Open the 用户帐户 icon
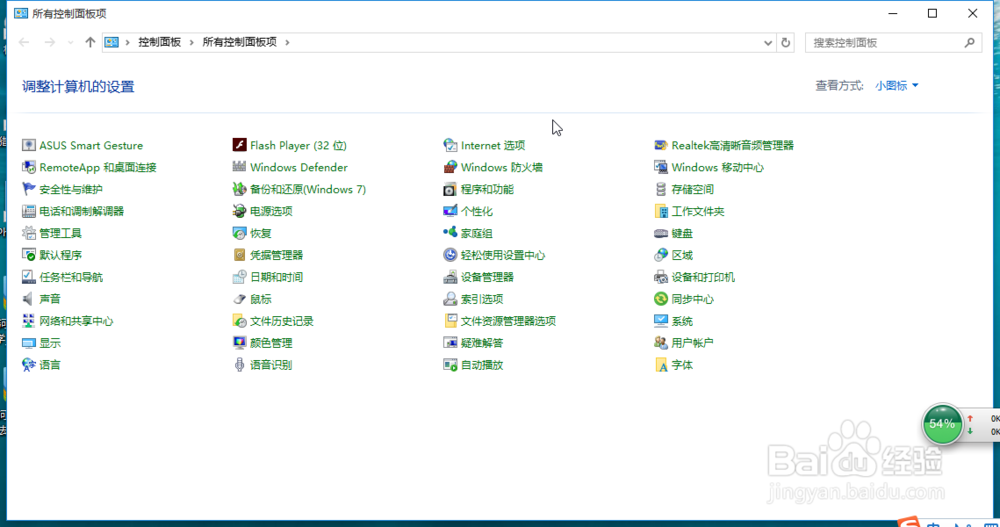 pos(661,343)
